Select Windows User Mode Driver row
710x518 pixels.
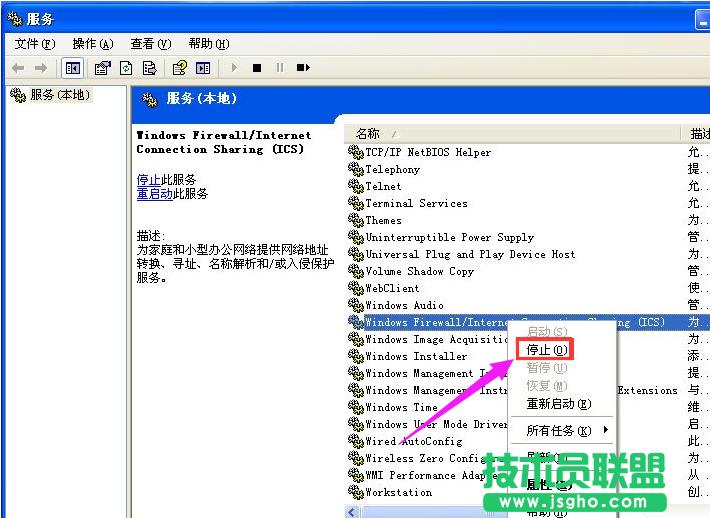coord(437,424)
